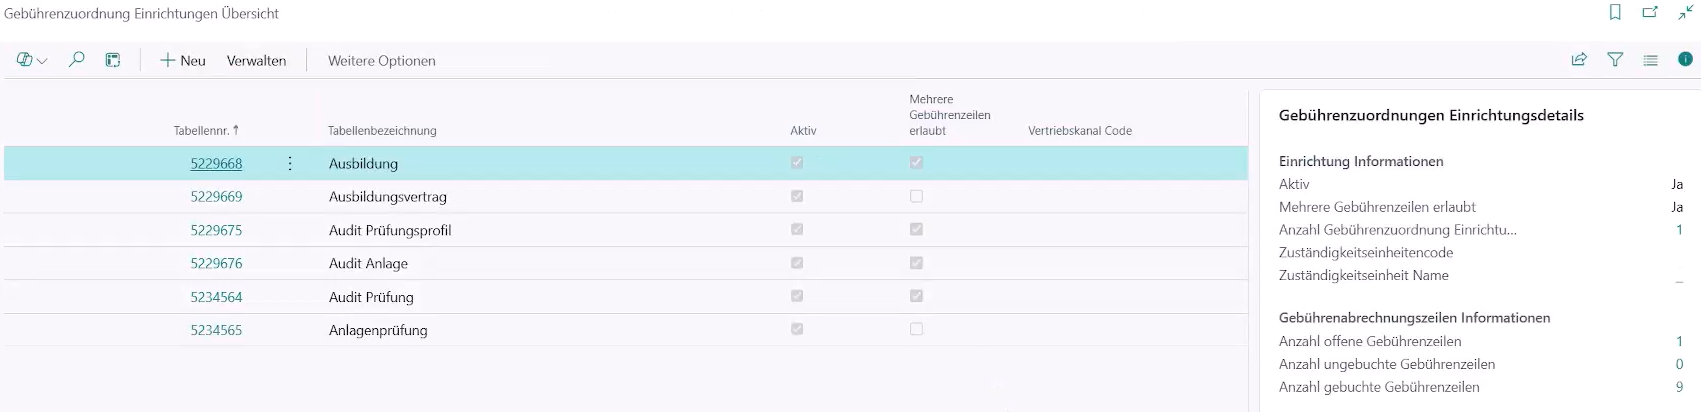Screen dimensions: 1701x412
Task: Open page in new window icon
Action: (x=1650, y=13)
